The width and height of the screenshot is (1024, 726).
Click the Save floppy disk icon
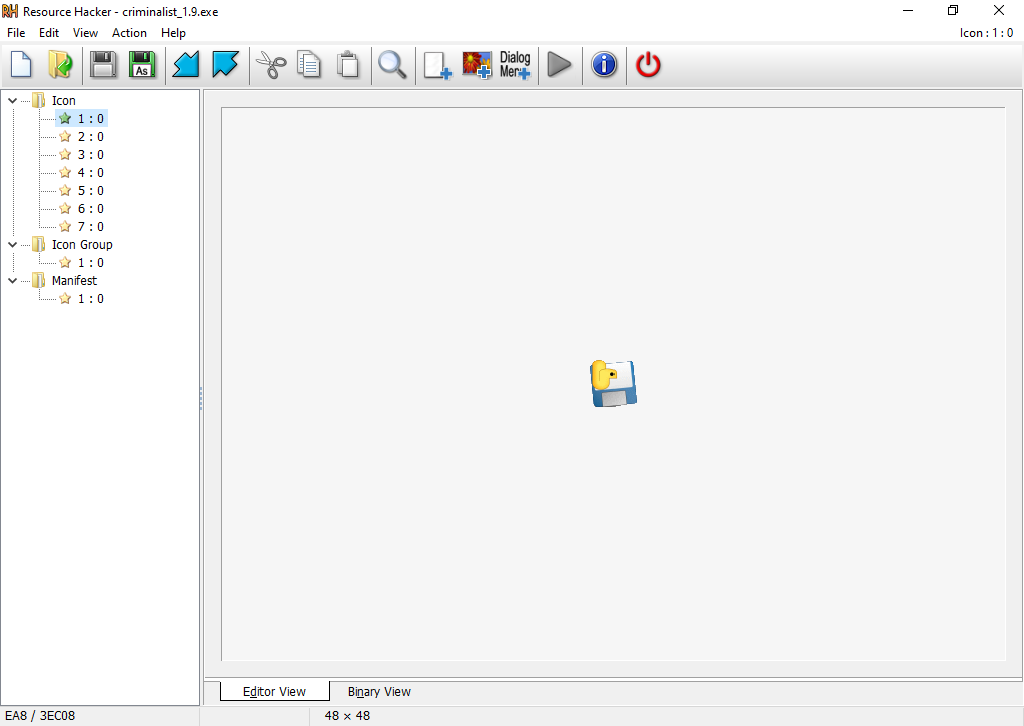pos(103,66)
